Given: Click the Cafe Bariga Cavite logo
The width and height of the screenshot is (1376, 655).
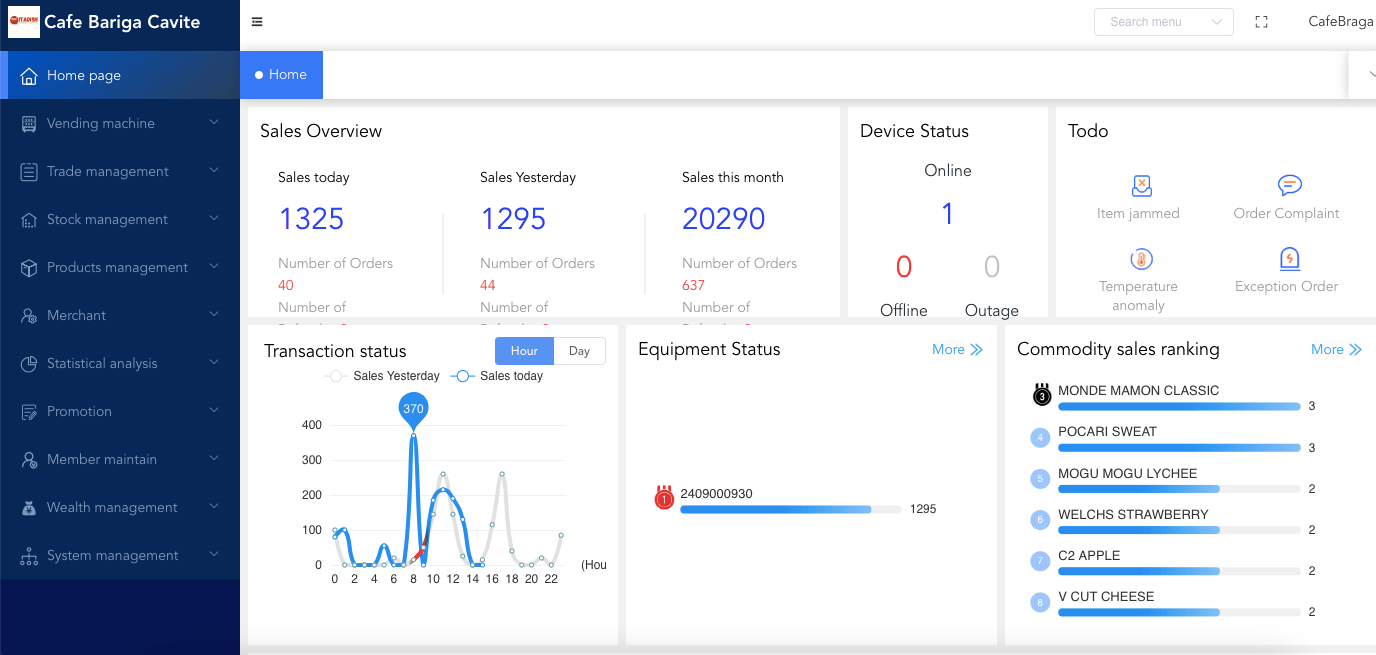Looking at the screenshot, I should click(24, 22).
